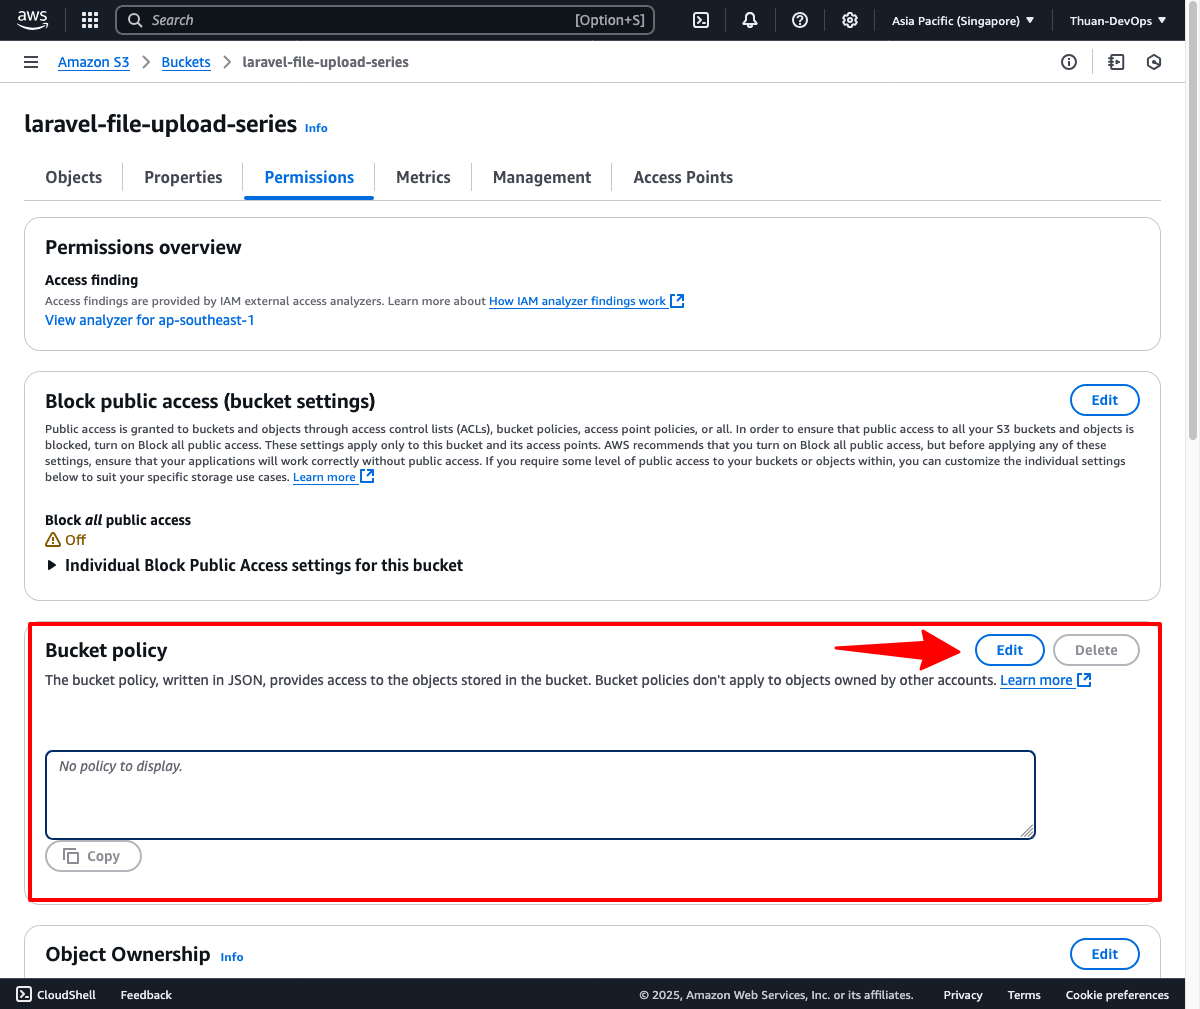This screenshot has width=1200, height=1009.
Task: Click the Buckets breadcrumb link
Action: (x=186, y=62)
